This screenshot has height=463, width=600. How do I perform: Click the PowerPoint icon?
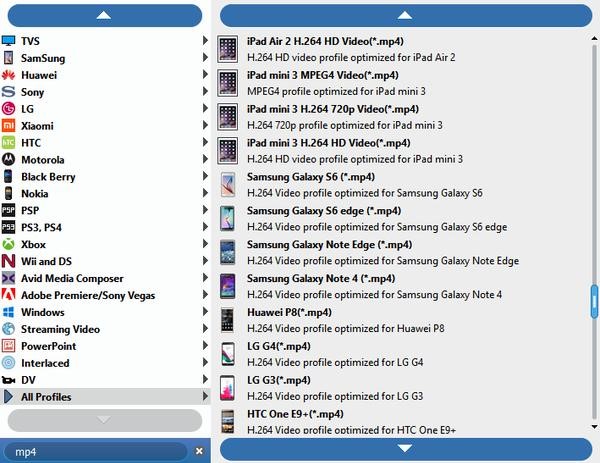coord(8,346)
